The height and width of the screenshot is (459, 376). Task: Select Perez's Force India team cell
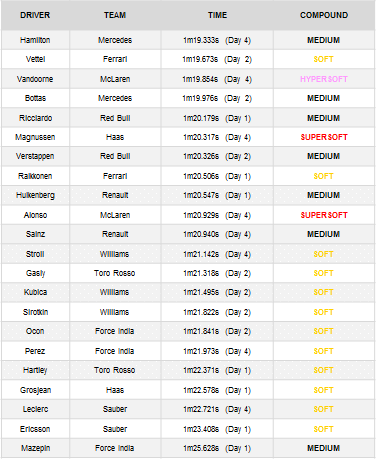[x=115, y=351]
